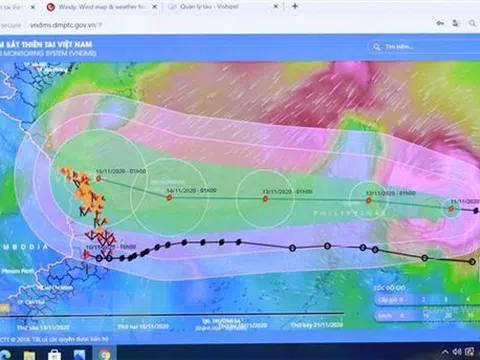Click the Thứ hai 16/11/2020 timeline date
This screenshot has width=480, height=360.
143,326
